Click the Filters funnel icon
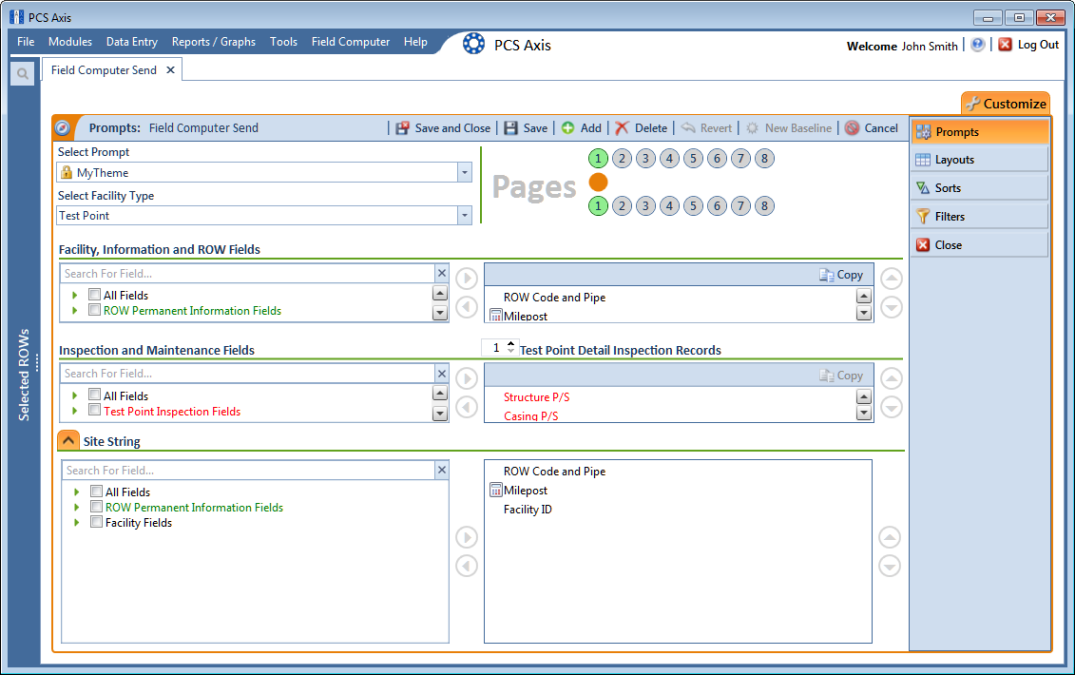The height and width of the screenshot is (675, 1075). (923, 217)
